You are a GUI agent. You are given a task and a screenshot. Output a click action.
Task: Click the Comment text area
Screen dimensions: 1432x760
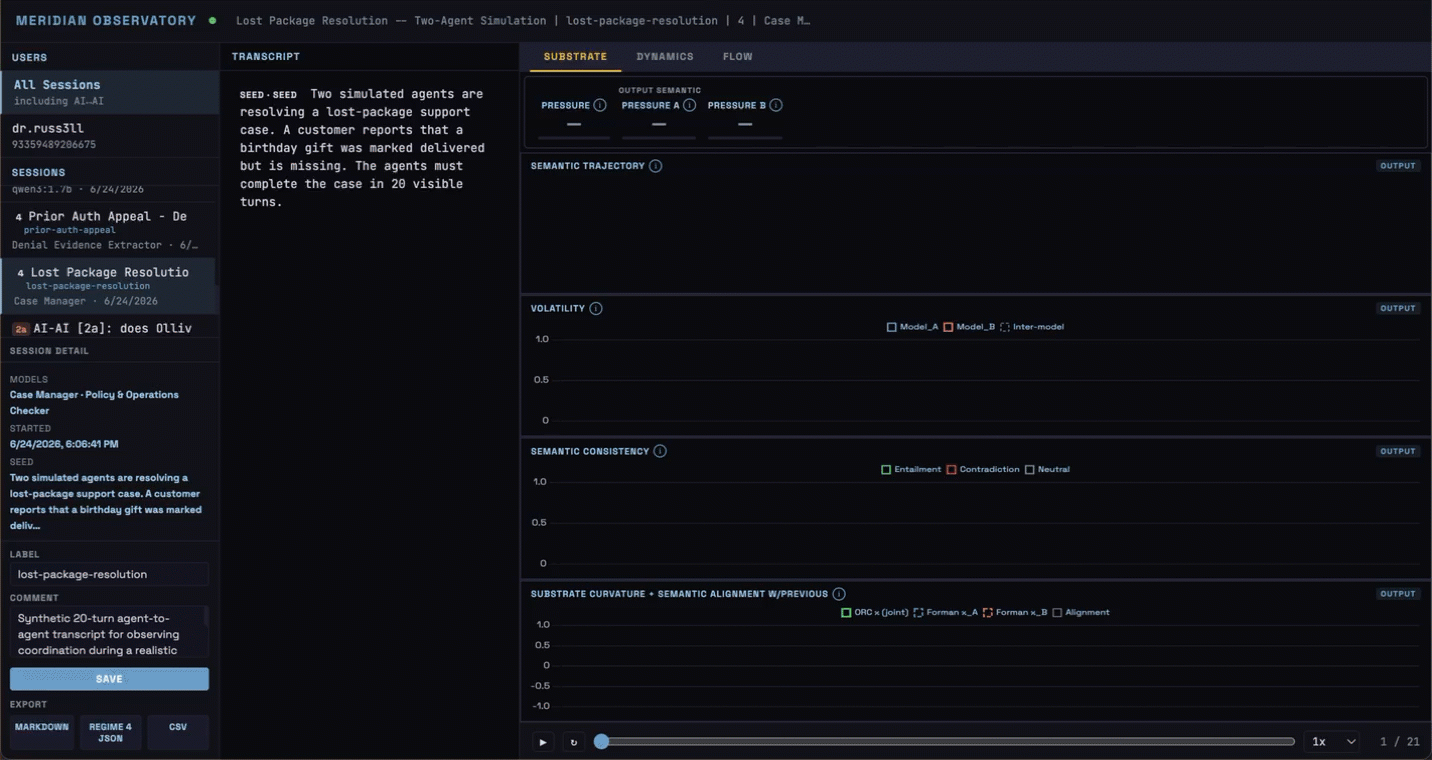click(109, 633)
